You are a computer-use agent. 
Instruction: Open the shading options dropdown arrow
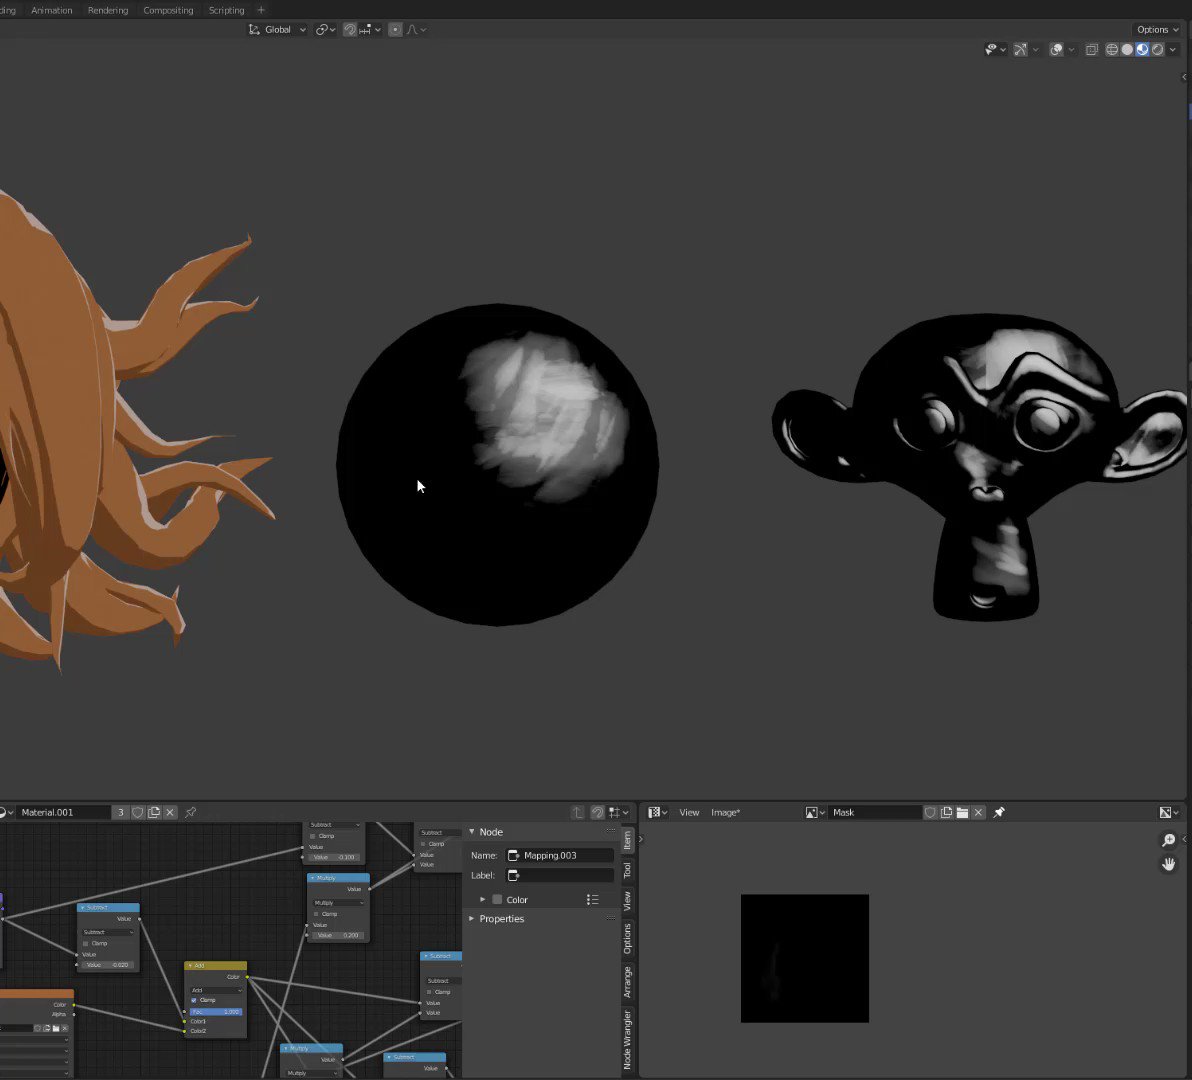pyautogui.click(x=1172, y=49)
